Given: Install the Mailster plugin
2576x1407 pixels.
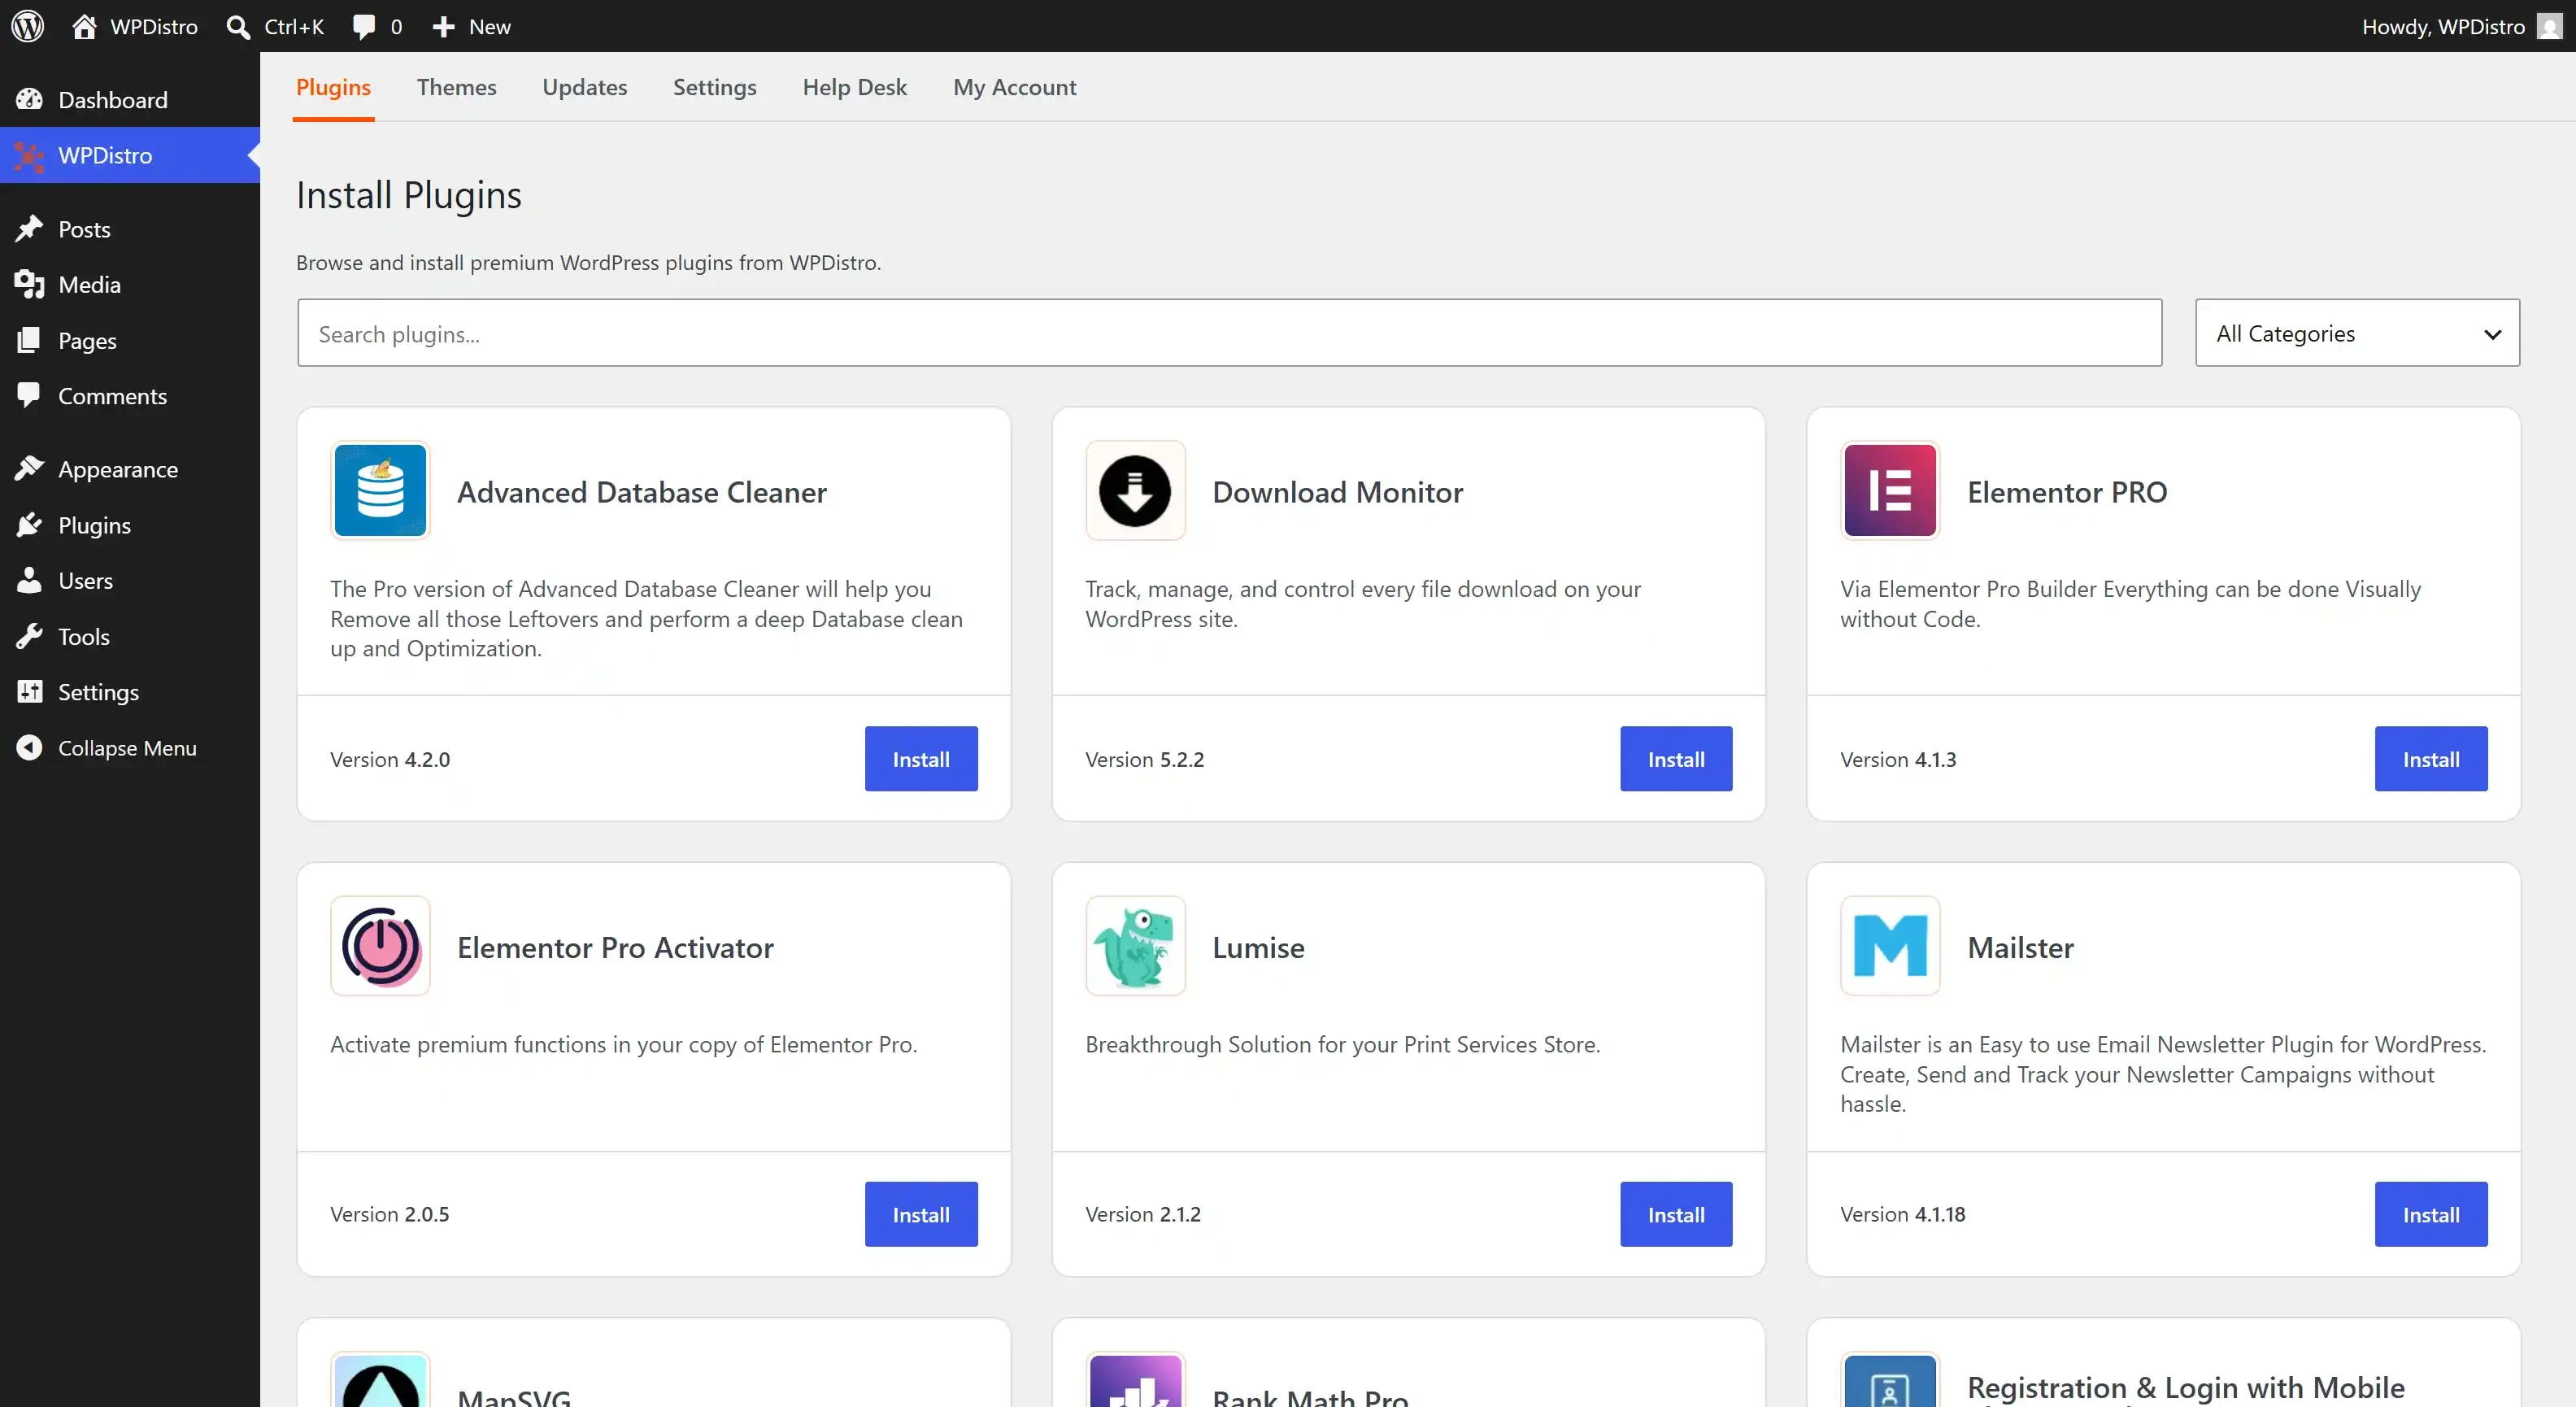Looking at the screenshot, I should [x=2431, y=1214].
